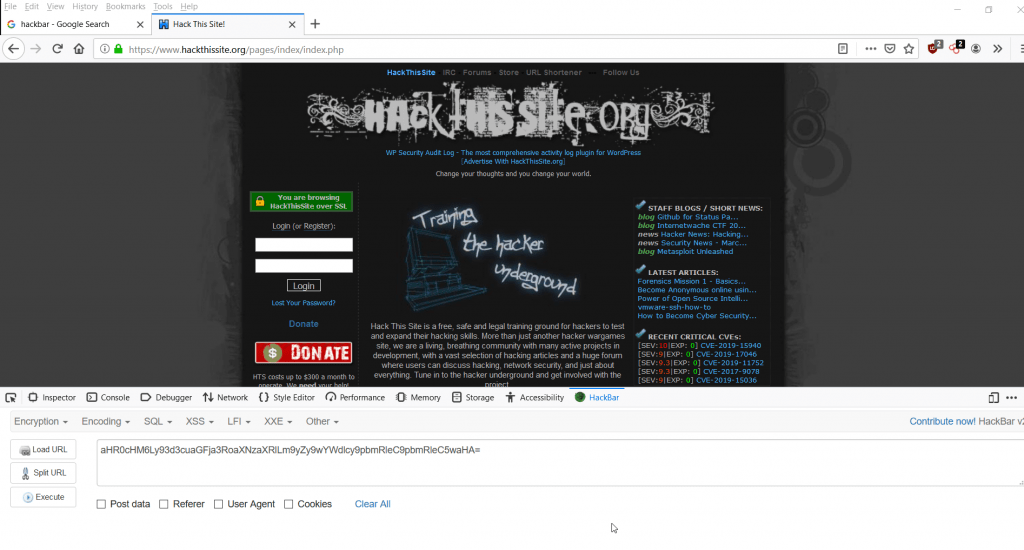Close the Hack This Site tab
1024x550 pixels.
tap(292, 24)
